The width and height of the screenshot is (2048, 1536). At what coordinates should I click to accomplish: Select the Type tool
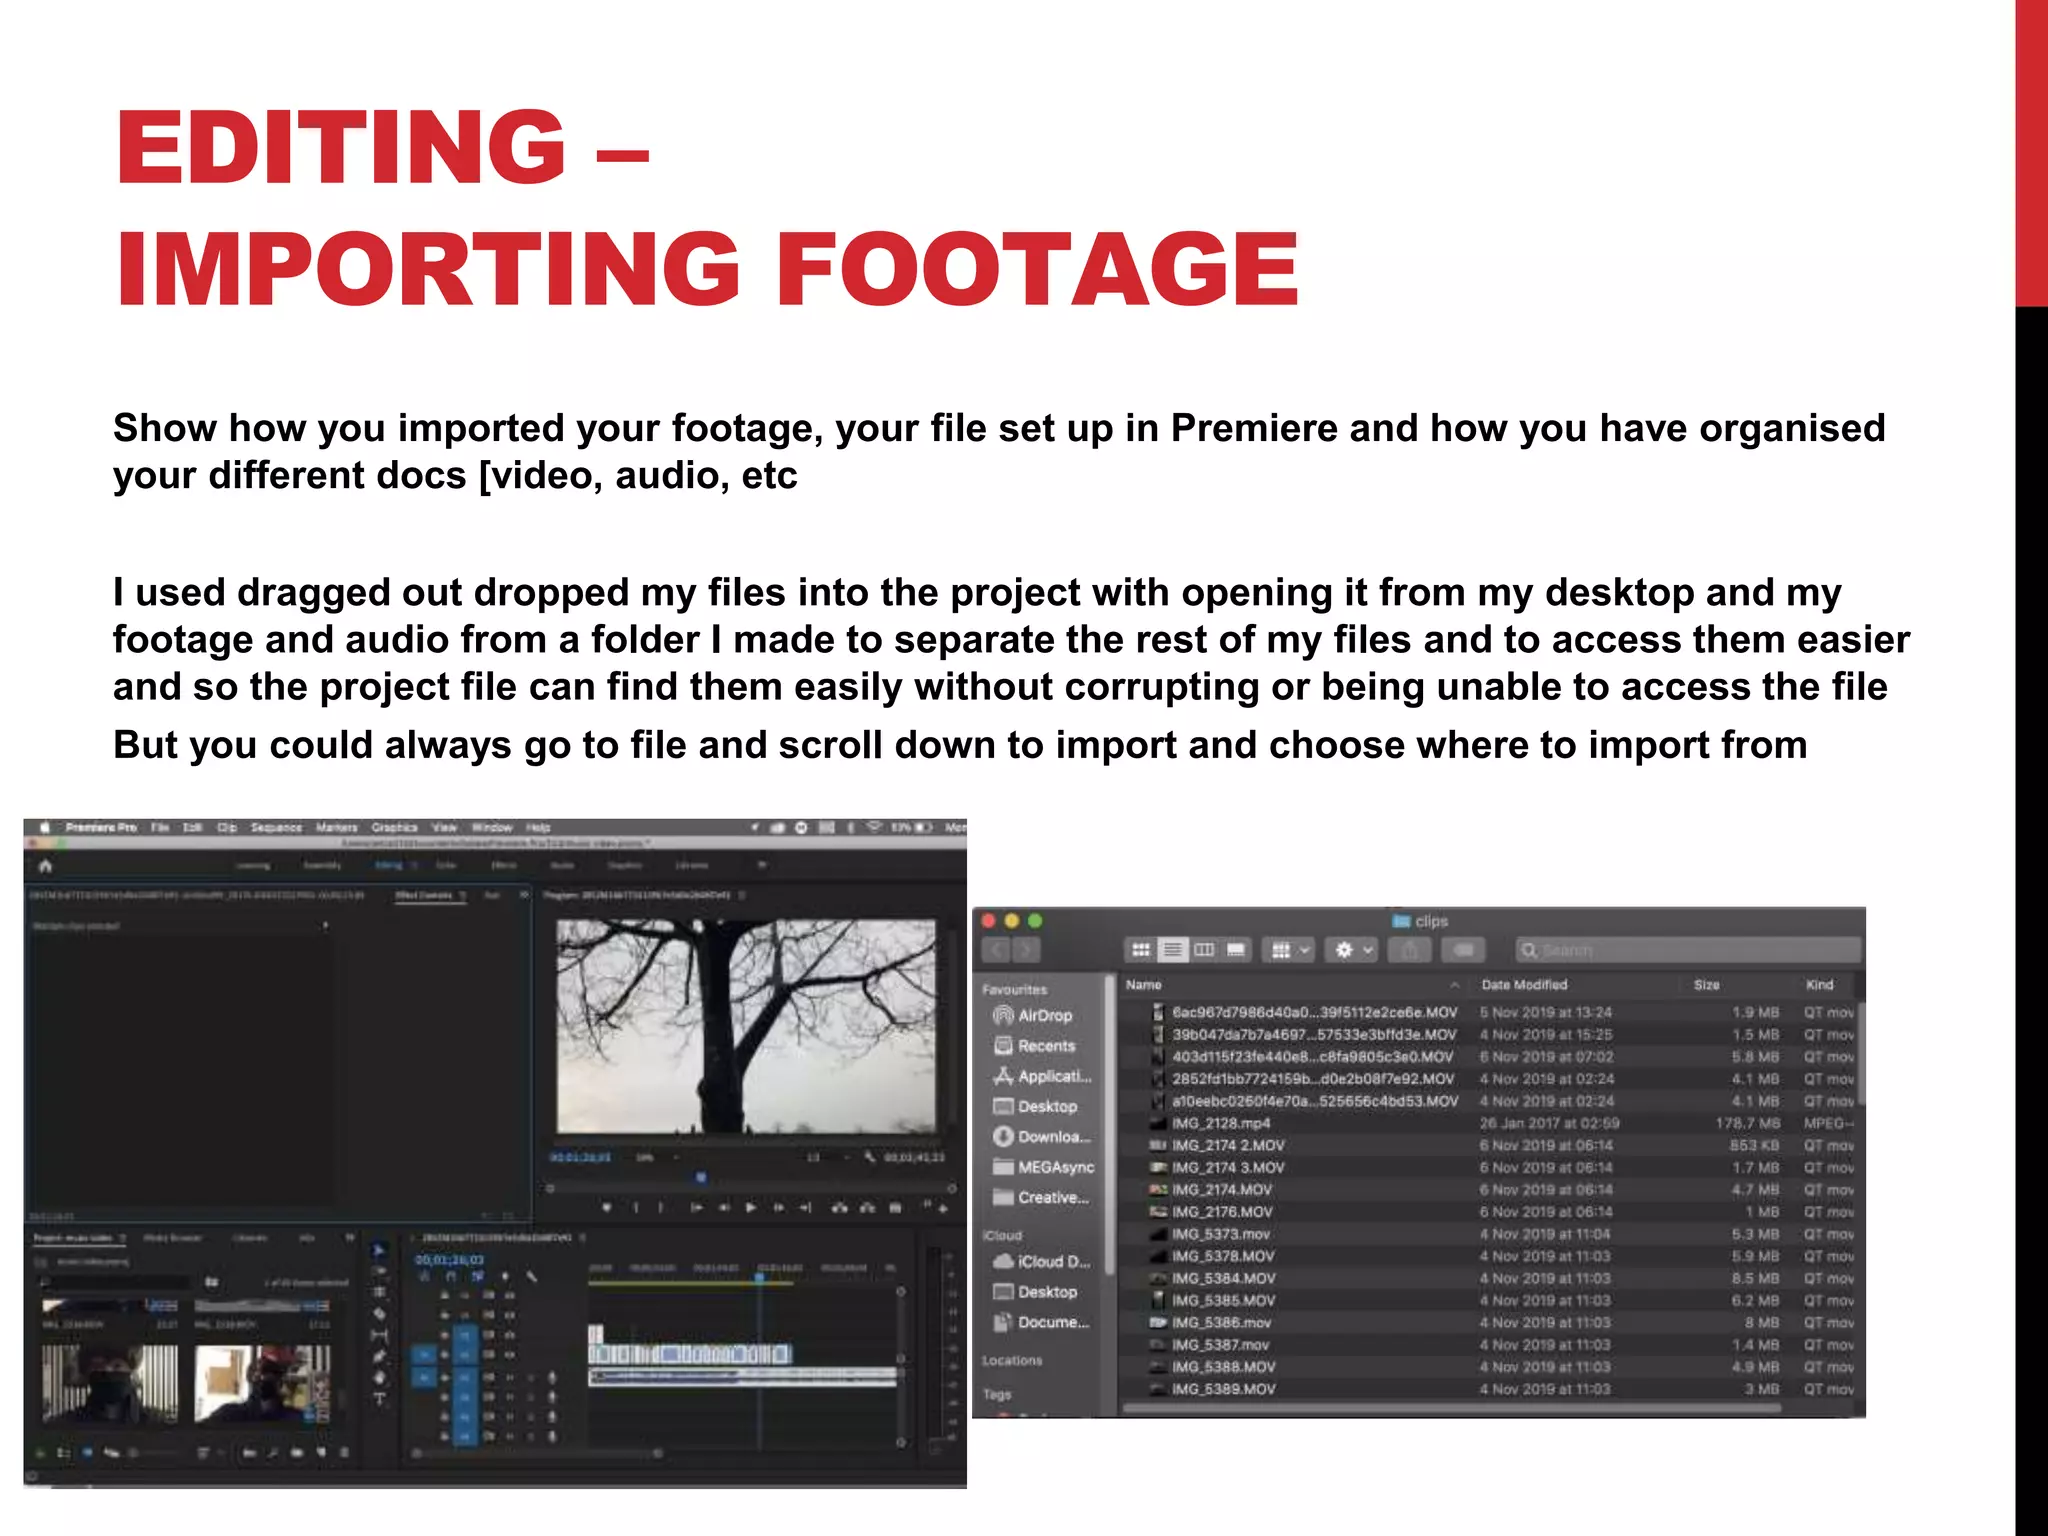click(379, 1399)
